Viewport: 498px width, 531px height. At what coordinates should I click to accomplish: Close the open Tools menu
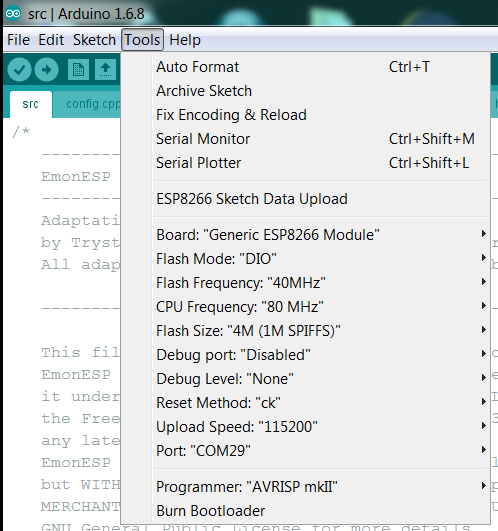(142, 40)
